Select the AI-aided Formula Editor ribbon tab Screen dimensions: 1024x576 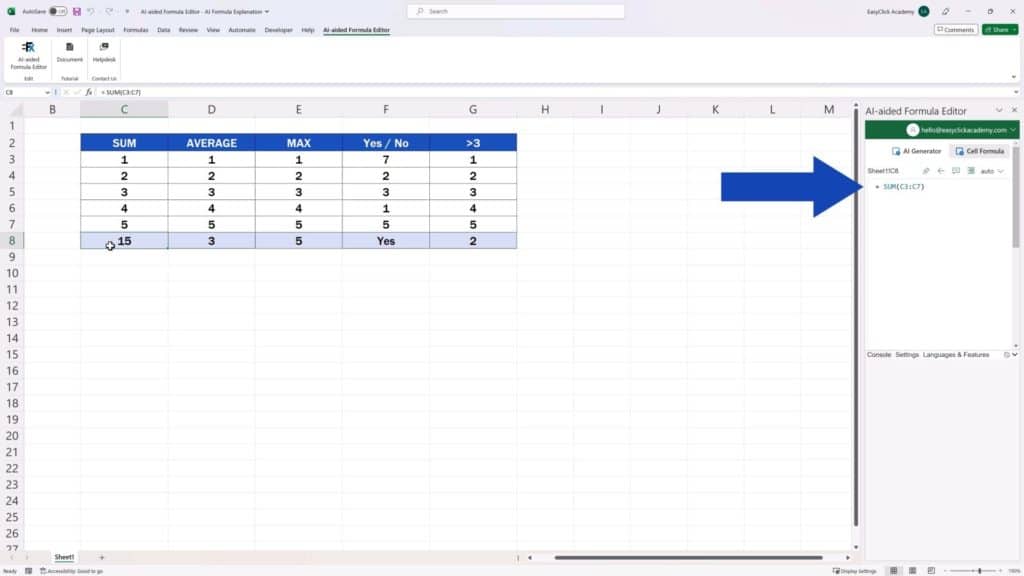pyautogui.click(x=356, y=30)
